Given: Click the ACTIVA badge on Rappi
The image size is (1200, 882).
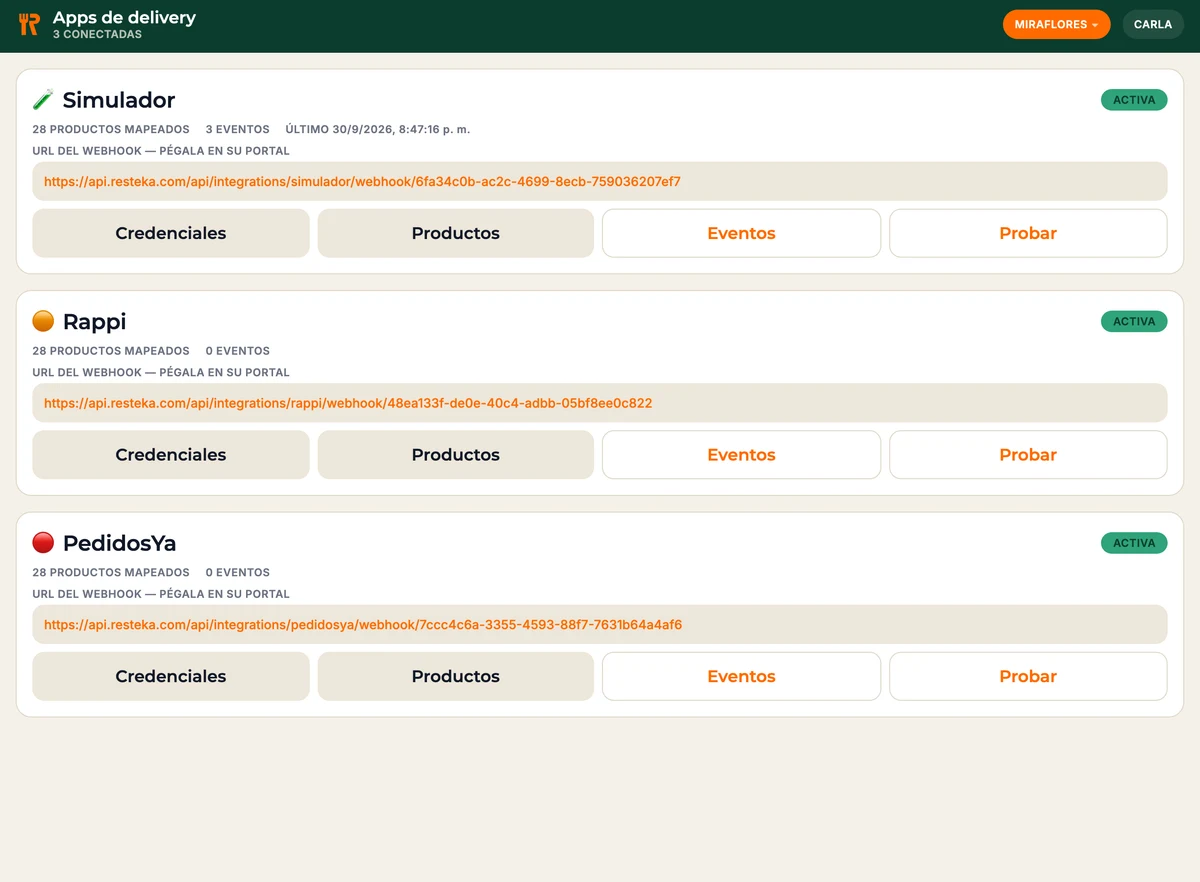Looking at the screenshot, I should tap(1134, 321).
